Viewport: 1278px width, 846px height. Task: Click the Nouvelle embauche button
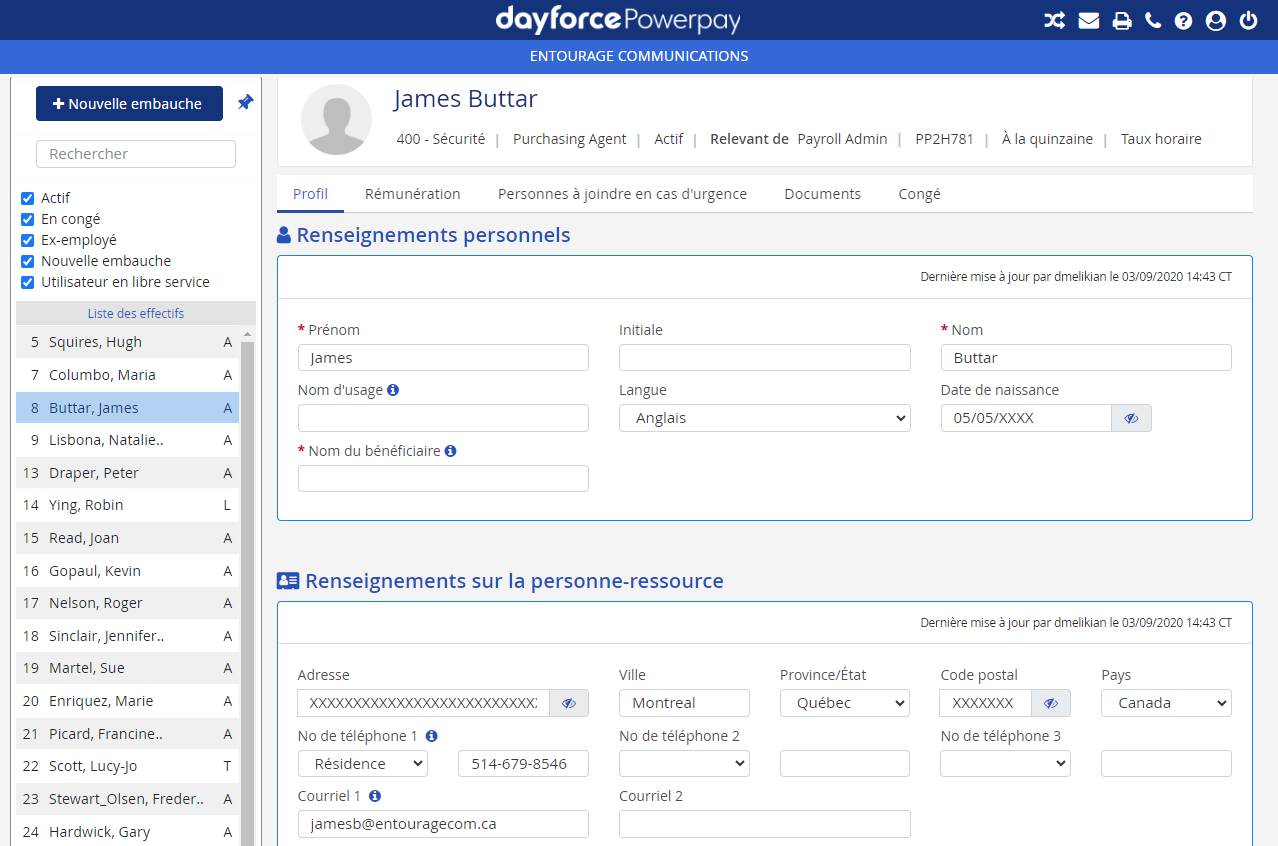pyautogui.click(x=129, y=104)
